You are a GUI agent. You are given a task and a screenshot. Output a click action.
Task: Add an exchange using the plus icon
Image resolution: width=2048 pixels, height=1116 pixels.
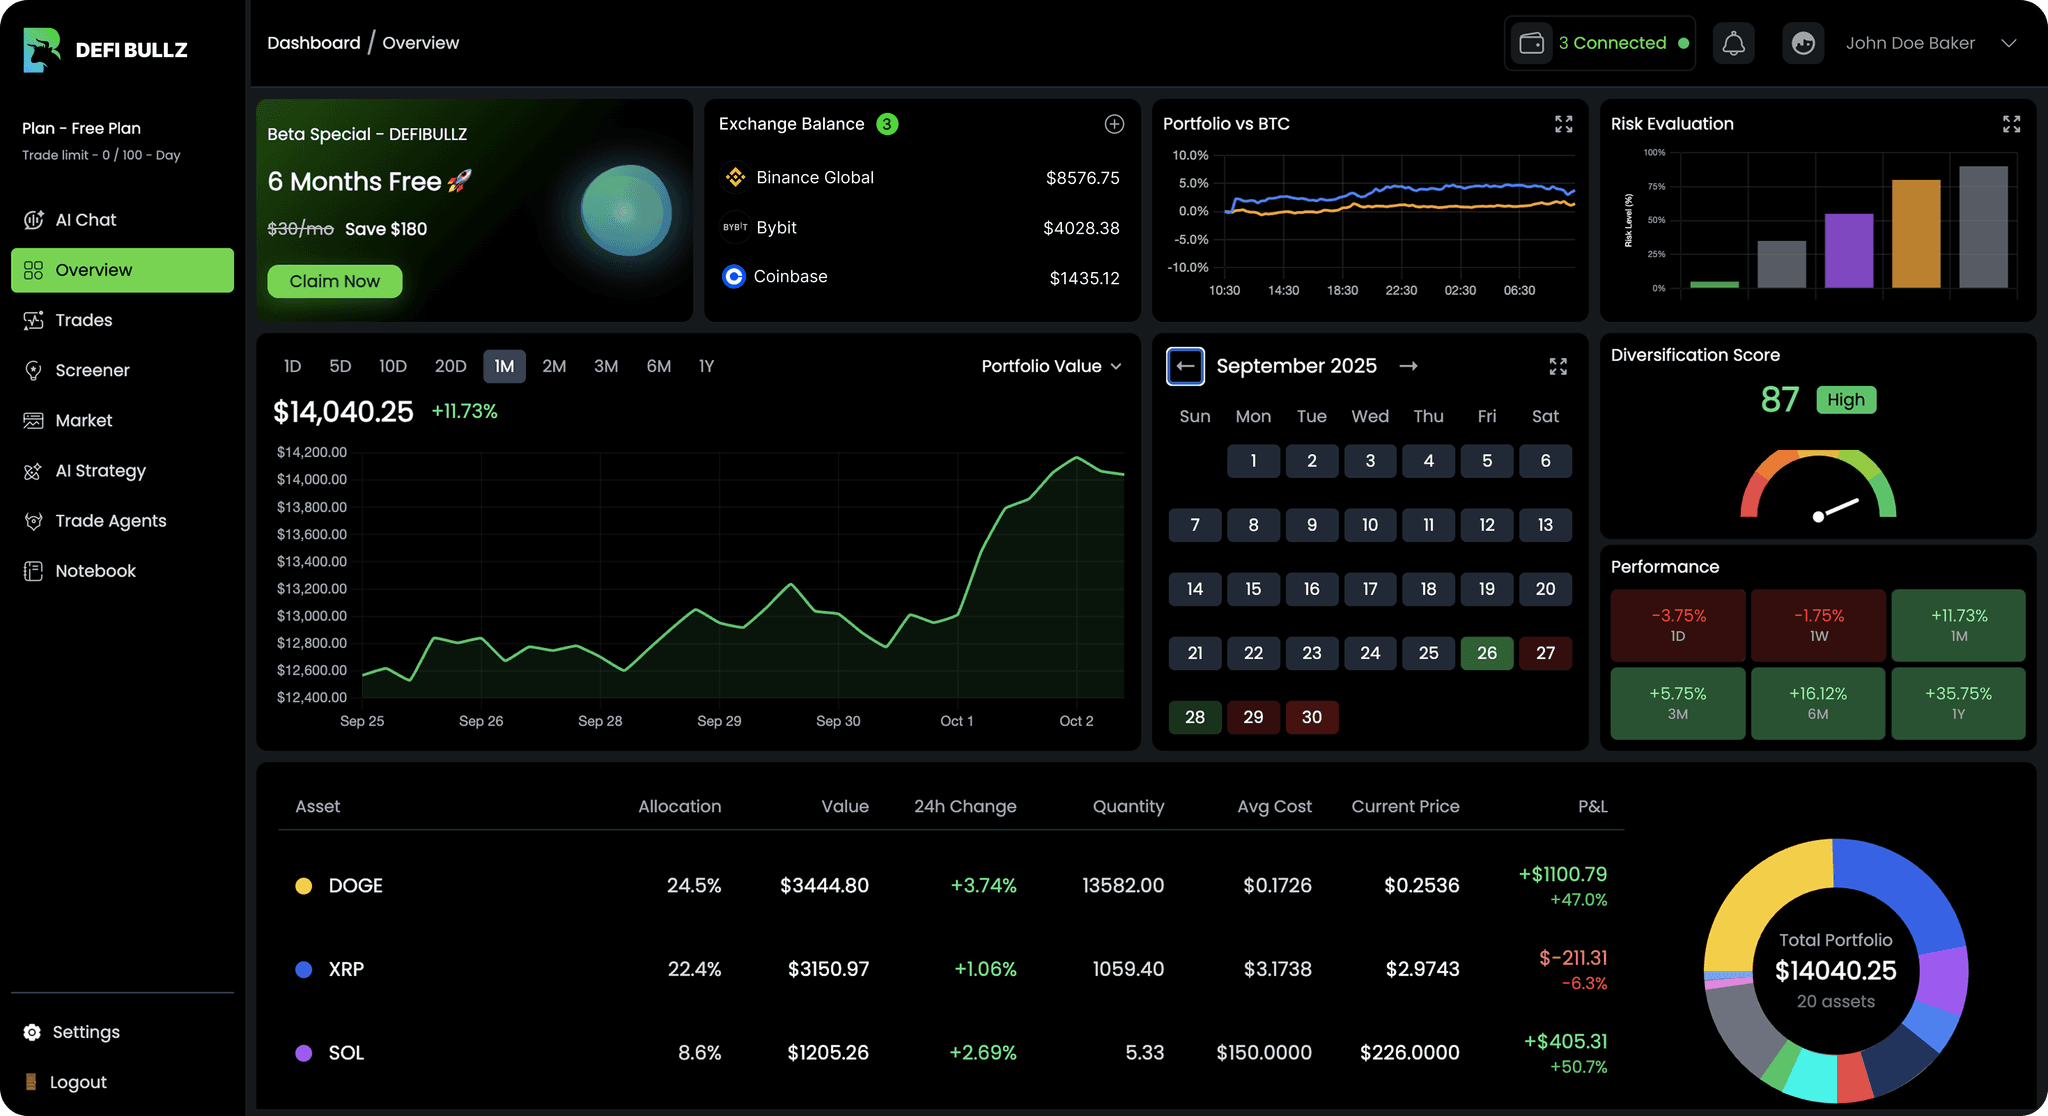pyautogui.click(x=1114, y=123)
